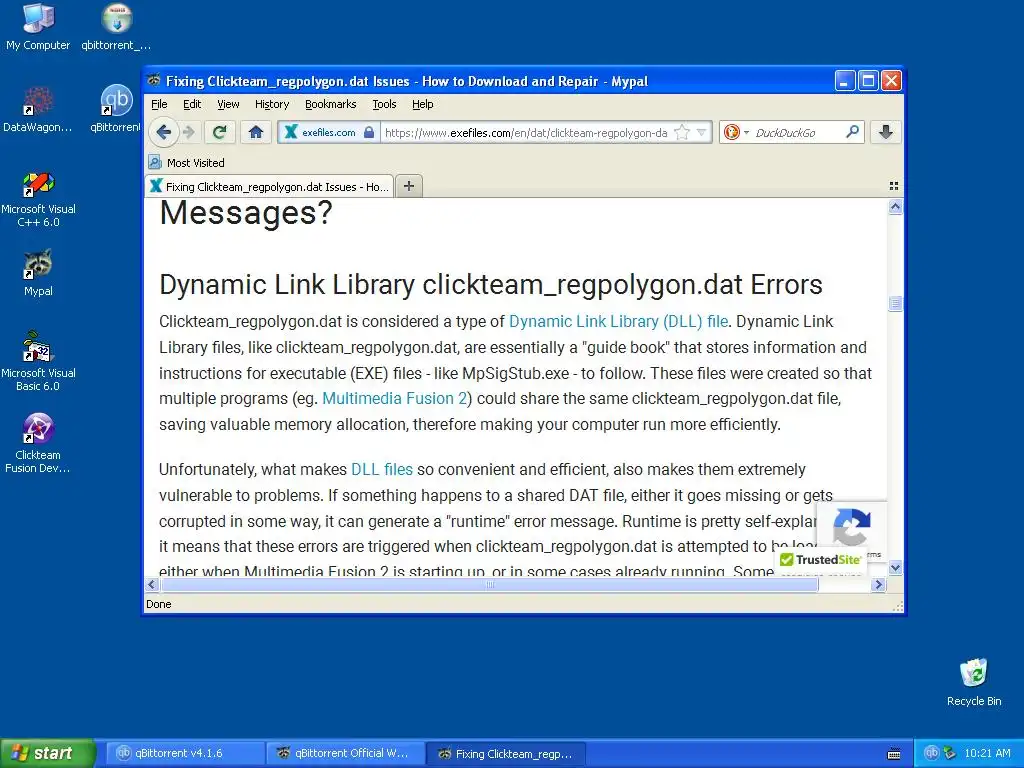The width and height of the screenshot is (1024, 768).
Task: Bookmark page with the star icon
Action: tap(682, 133)
